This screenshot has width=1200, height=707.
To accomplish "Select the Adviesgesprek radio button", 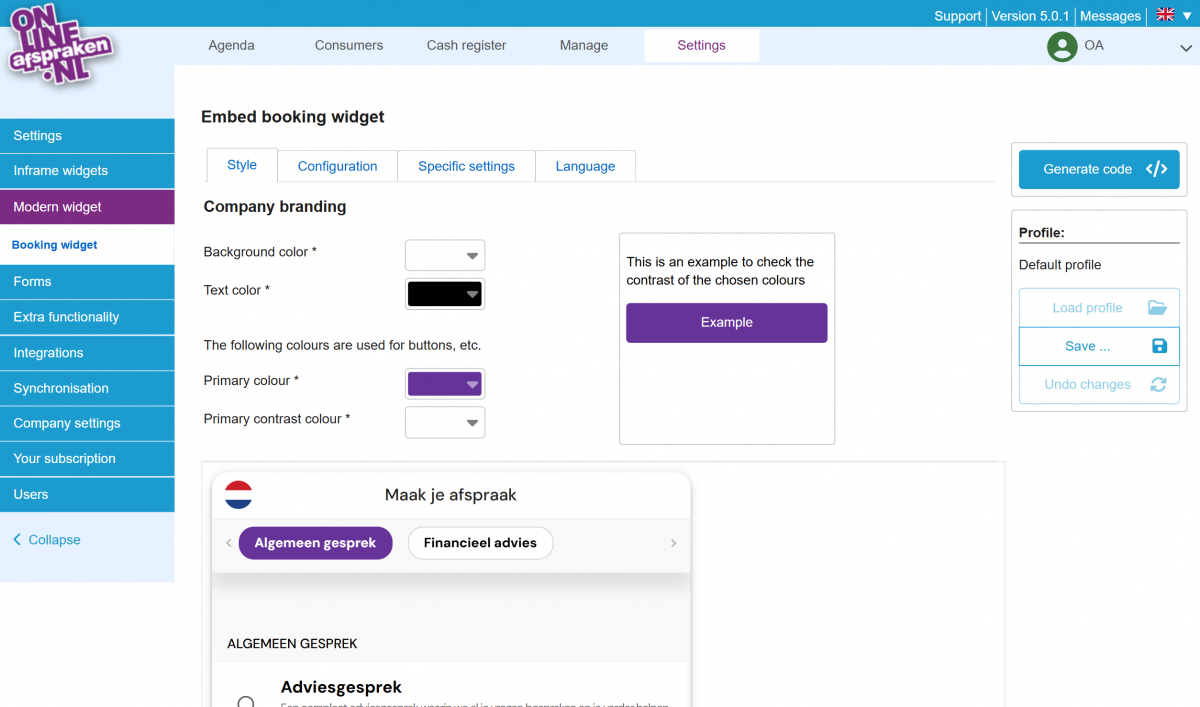I will point(246,702).
